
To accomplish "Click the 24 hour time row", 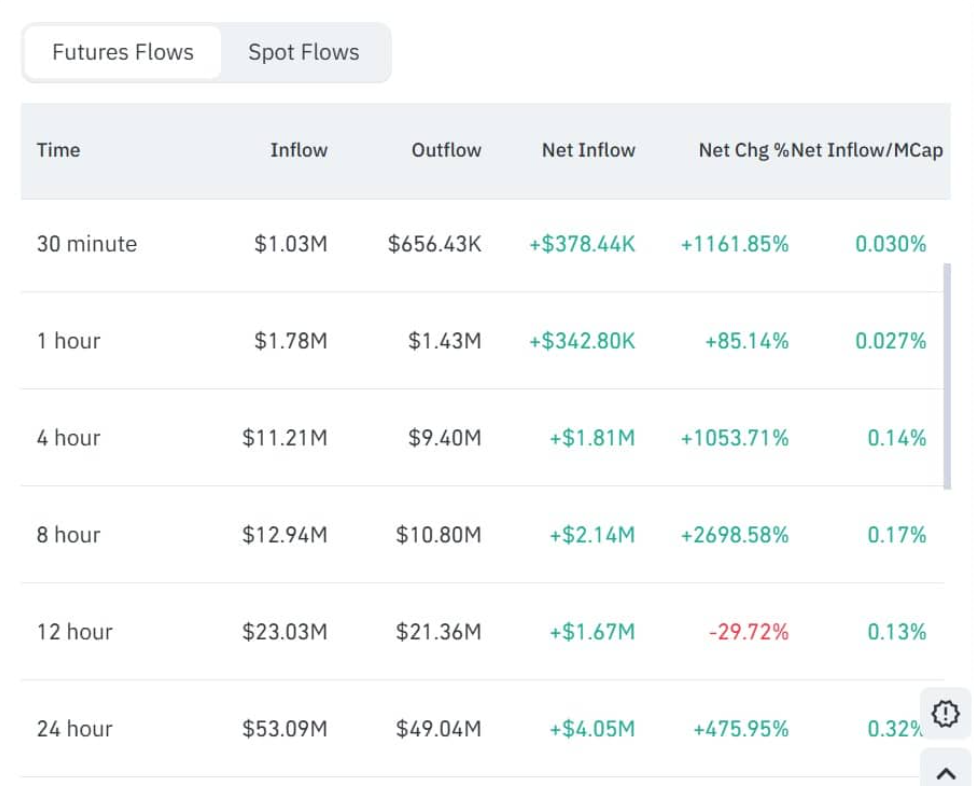I will [x=75, y=729].
